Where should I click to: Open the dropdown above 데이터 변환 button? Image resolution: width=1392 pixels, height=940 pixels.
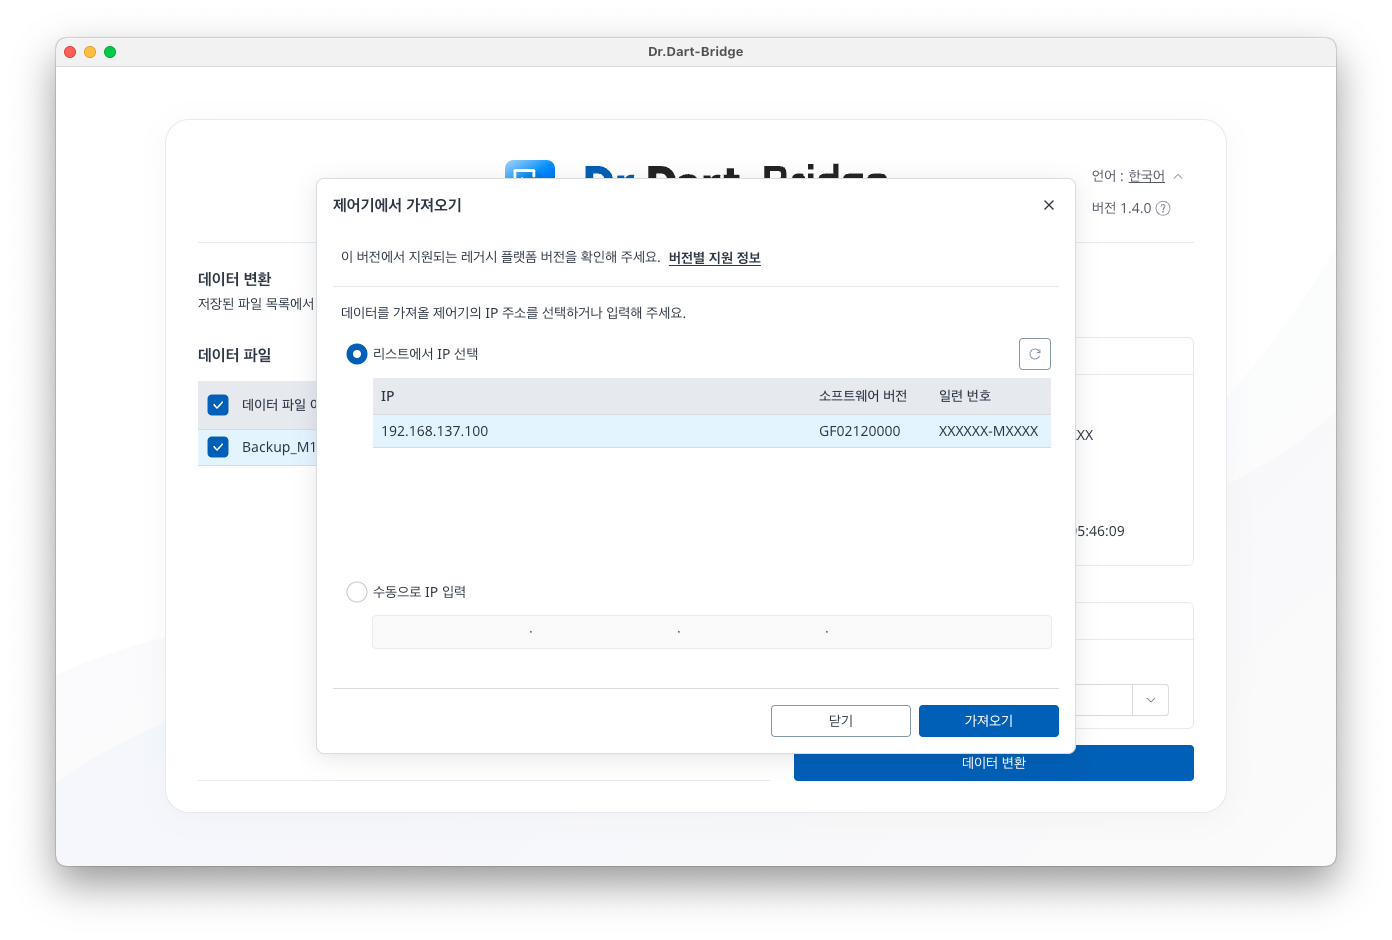(1150, 700)
